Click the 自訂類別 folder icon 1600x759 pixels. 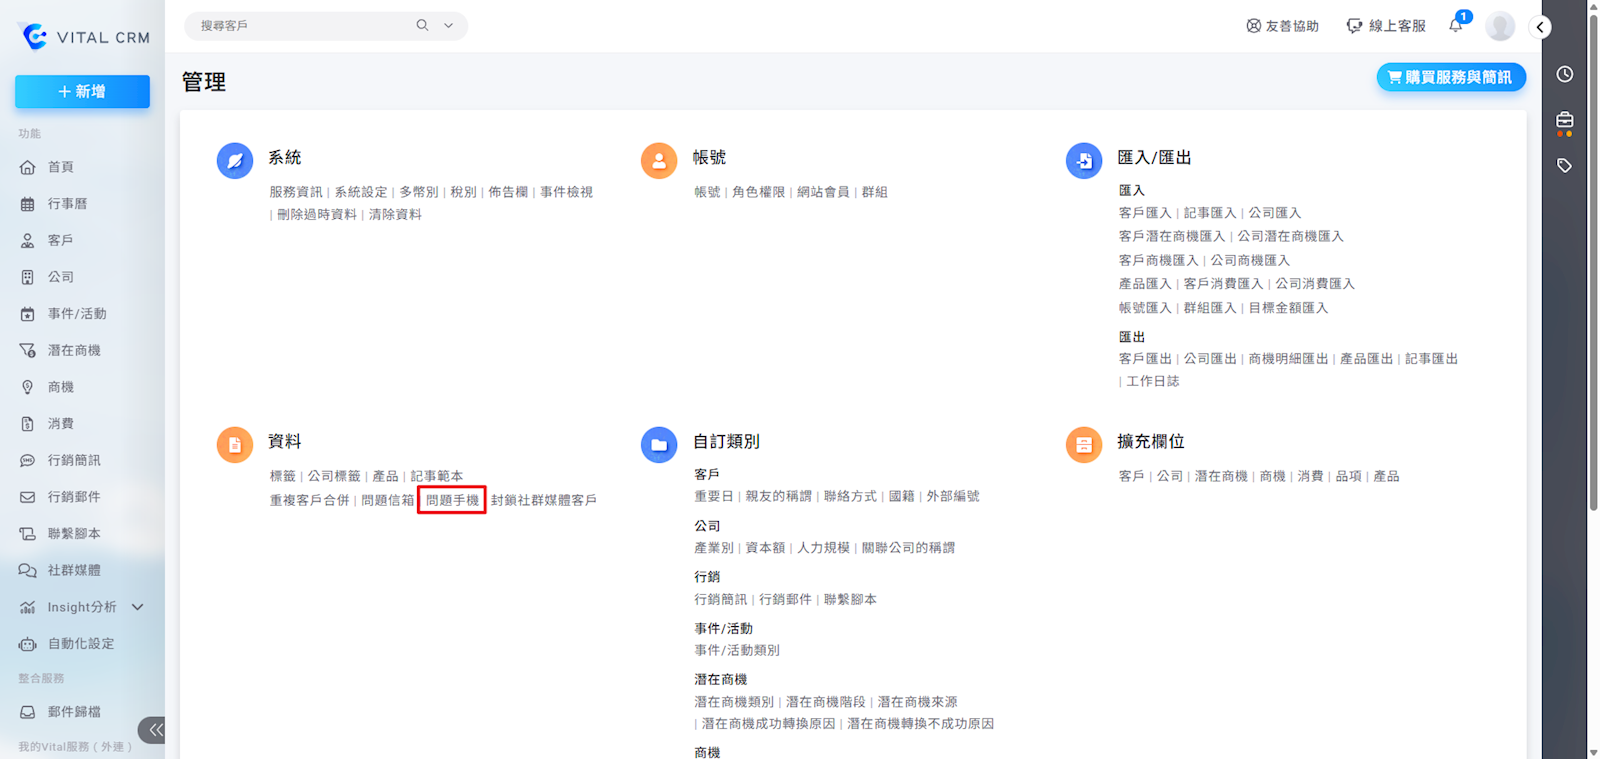click(x=659, y=444)
